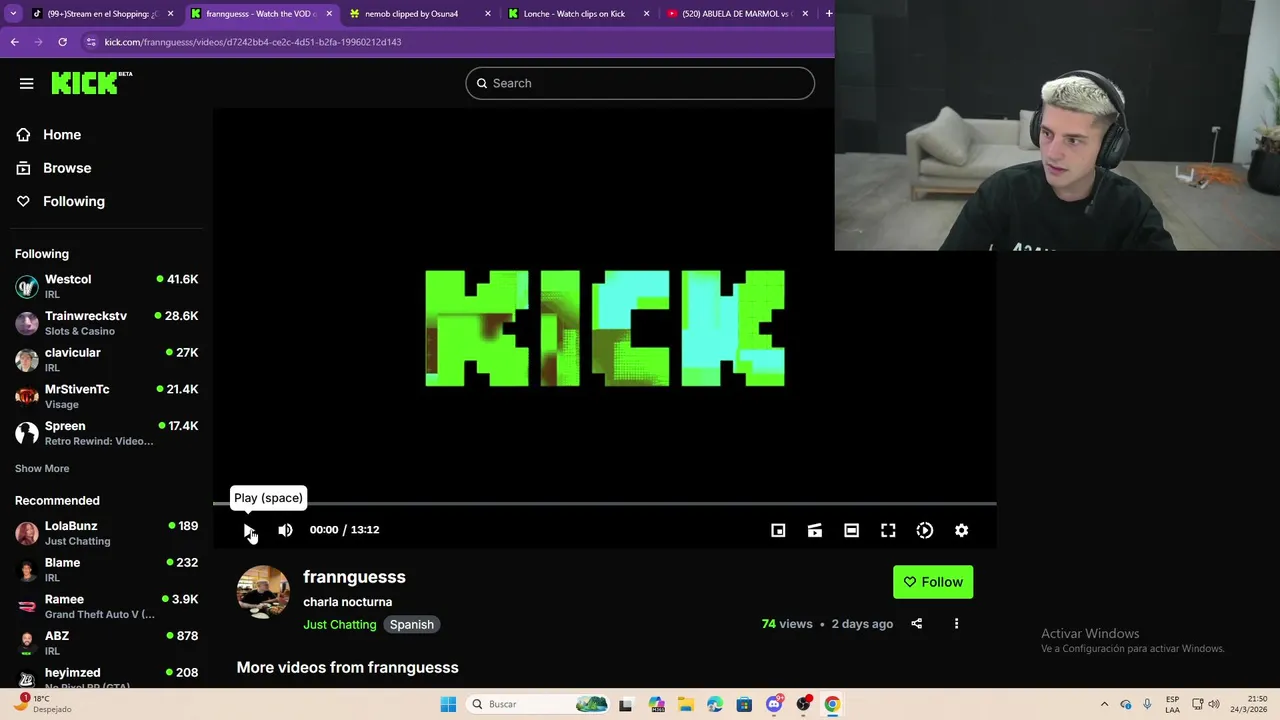Open Google Chrome from the taskbar
This screenshot has height=720, width=1280.
pos(832,704)
